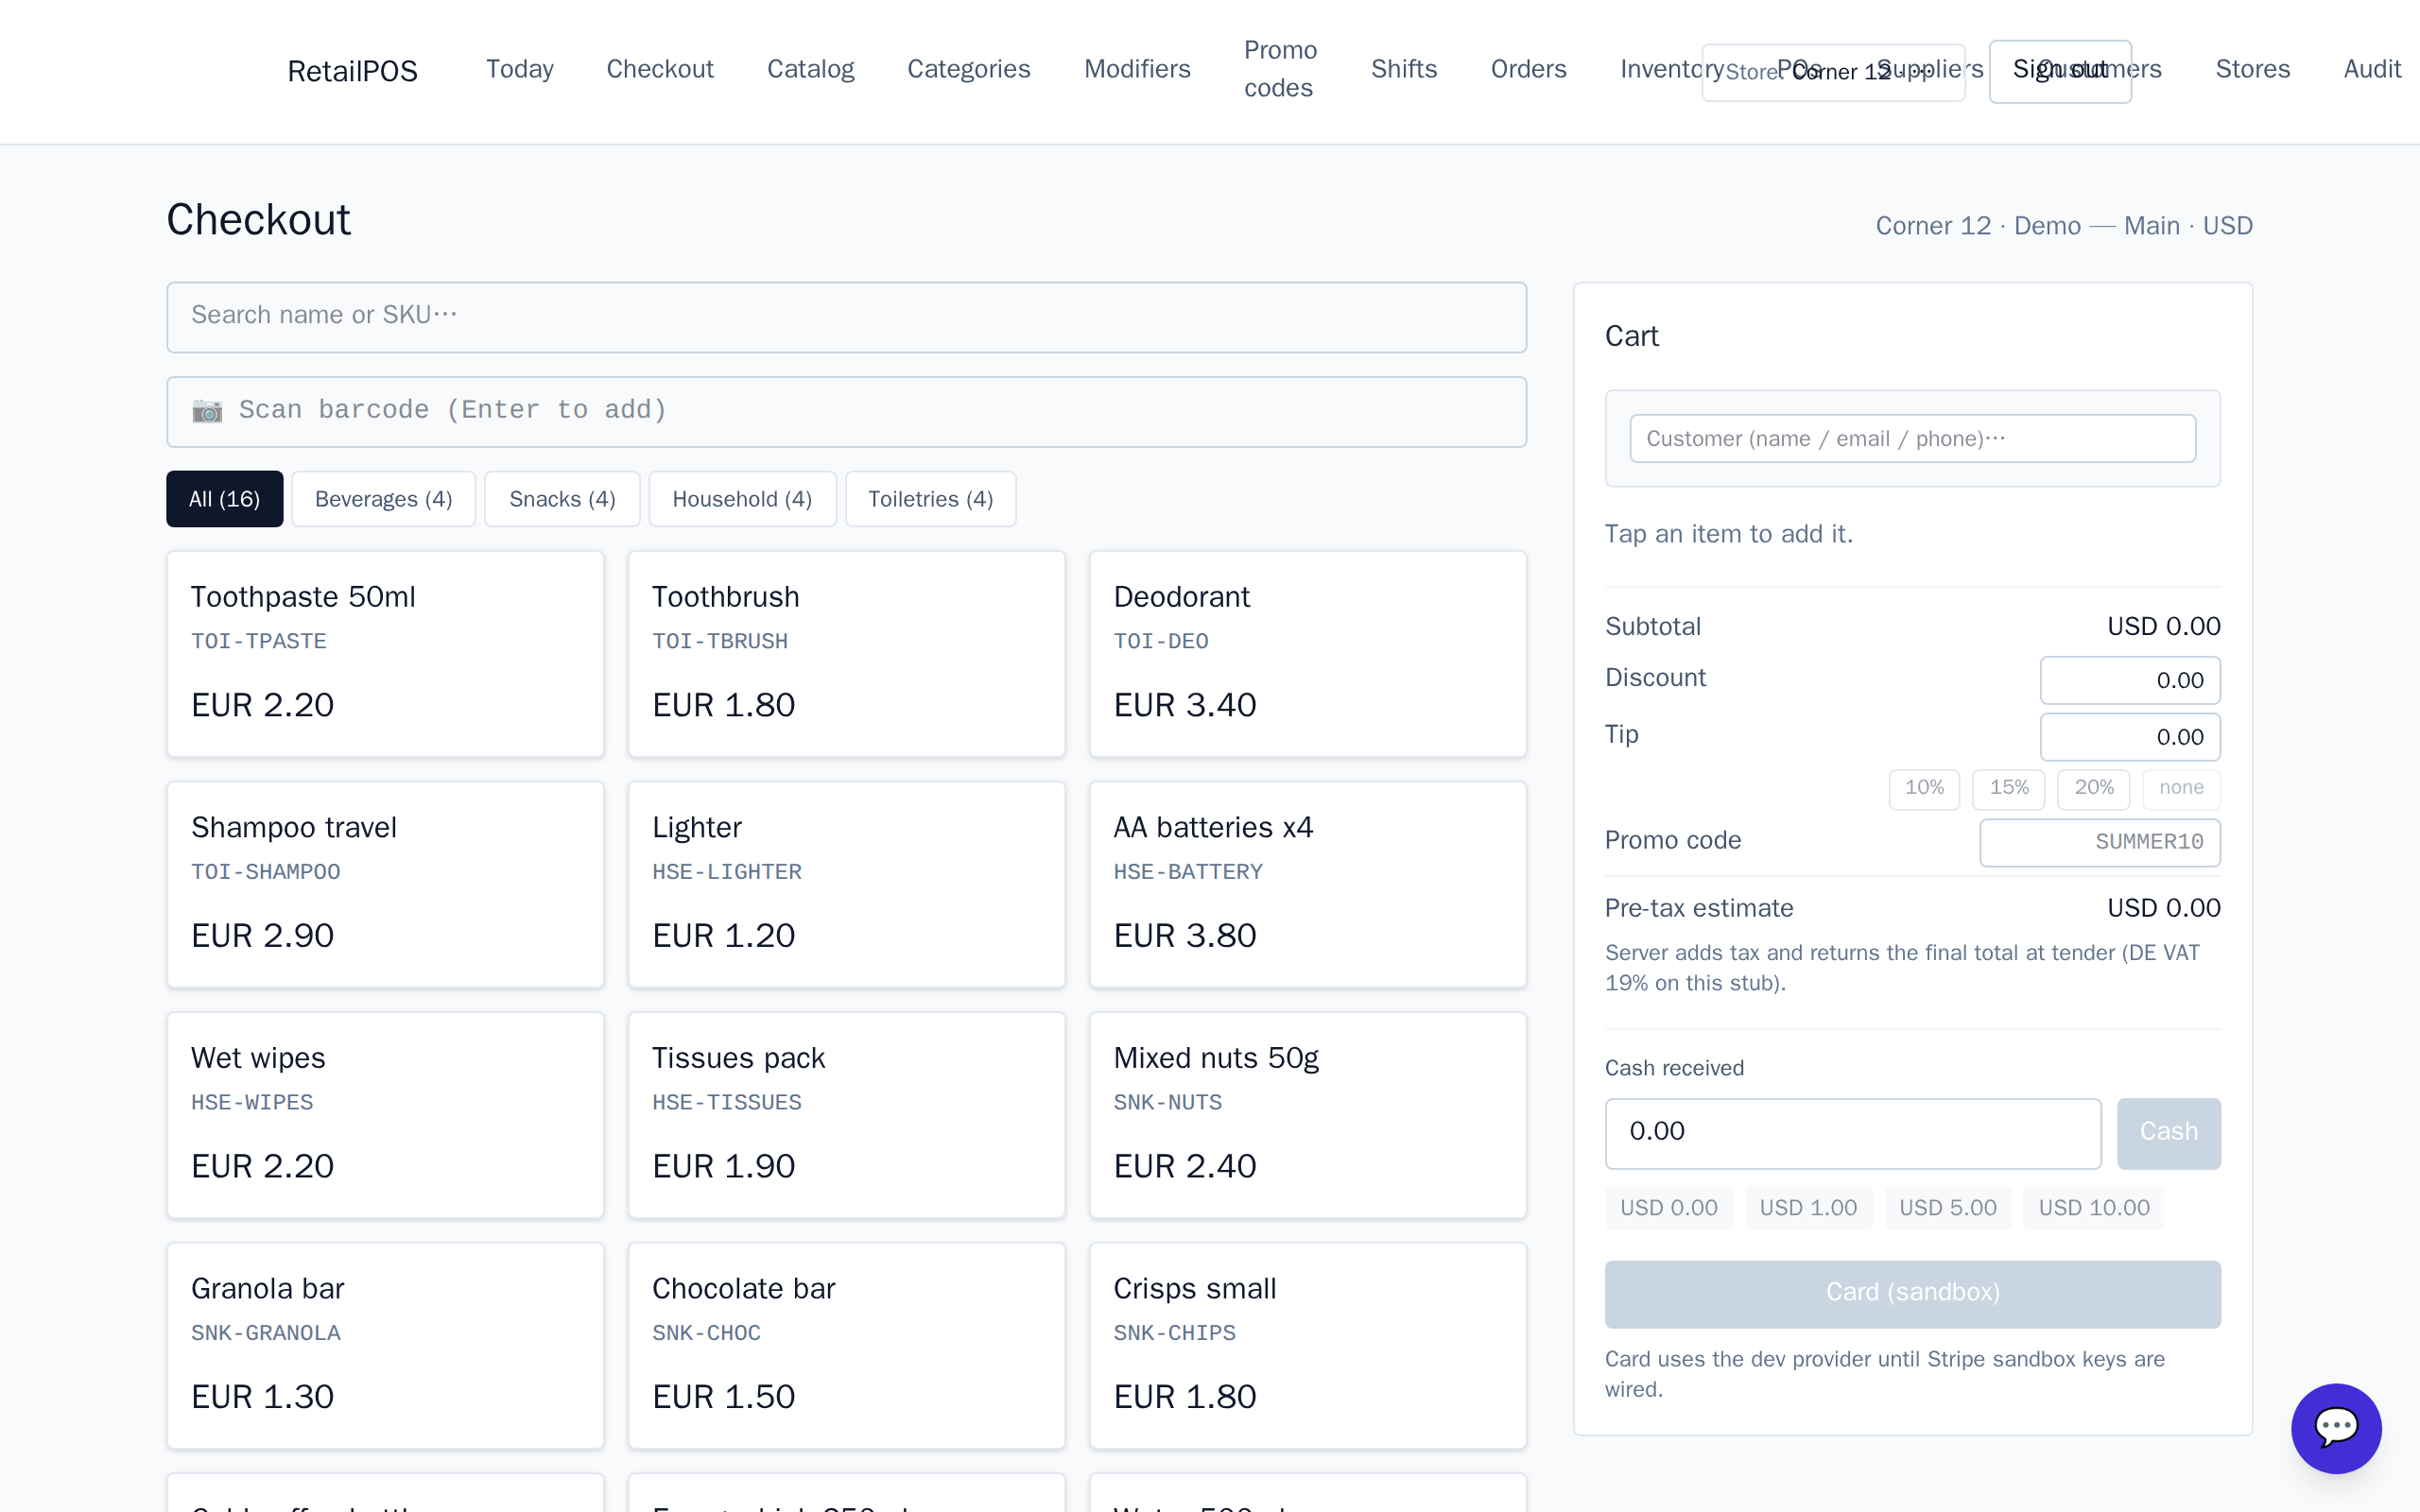This screenshot has width=2420, height=1512.
Task: Add Chocolate bar to the cart
Action: [846, 1346]
